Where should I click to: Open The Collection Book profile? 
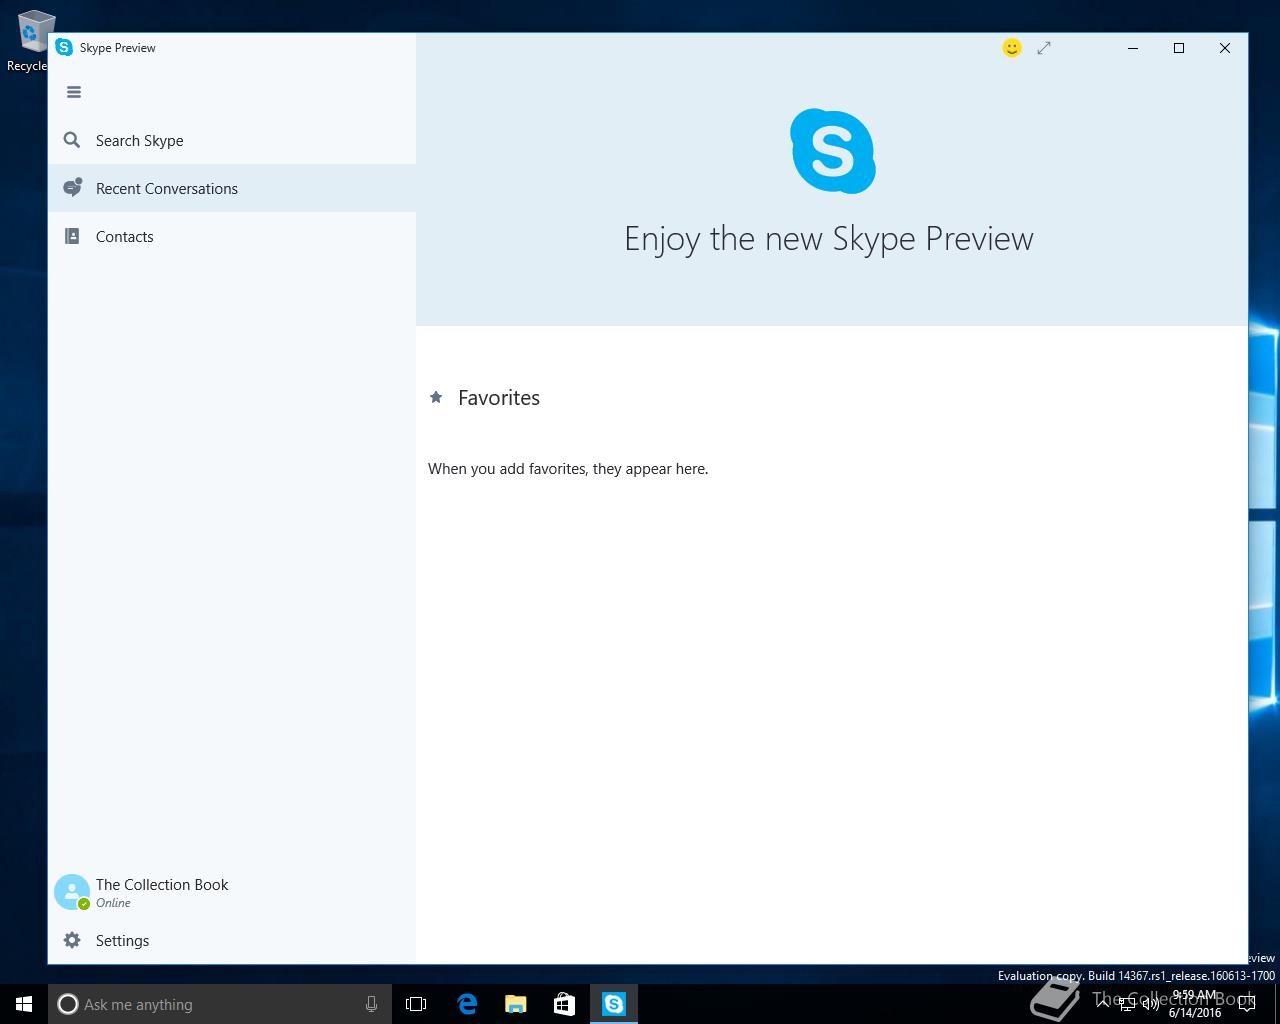[162, 885]
